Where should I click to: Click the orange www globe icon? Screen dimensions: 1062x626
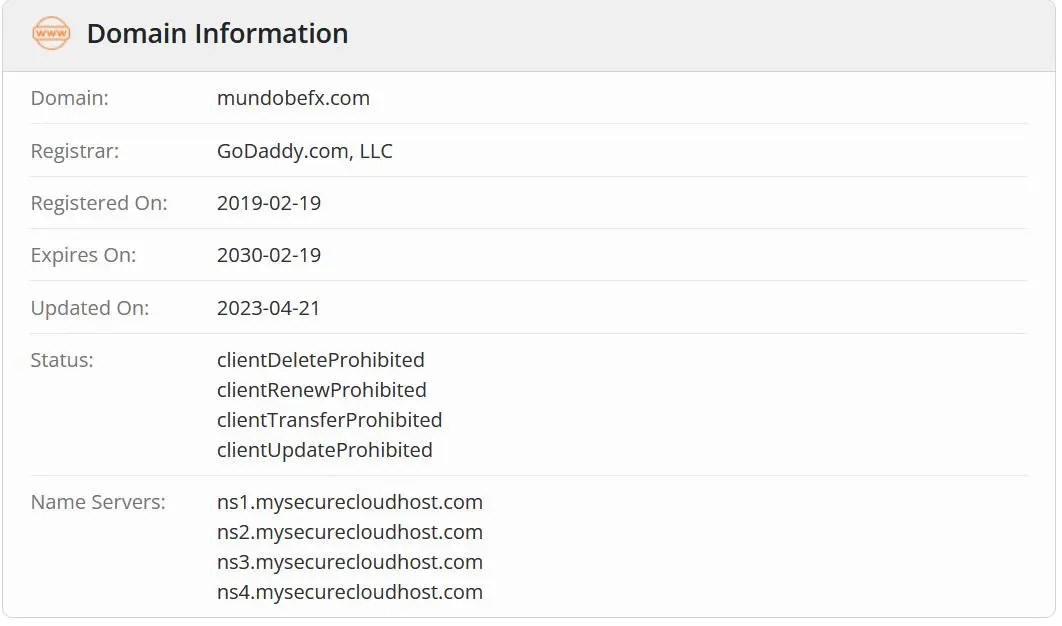click(x=51, y=33)
